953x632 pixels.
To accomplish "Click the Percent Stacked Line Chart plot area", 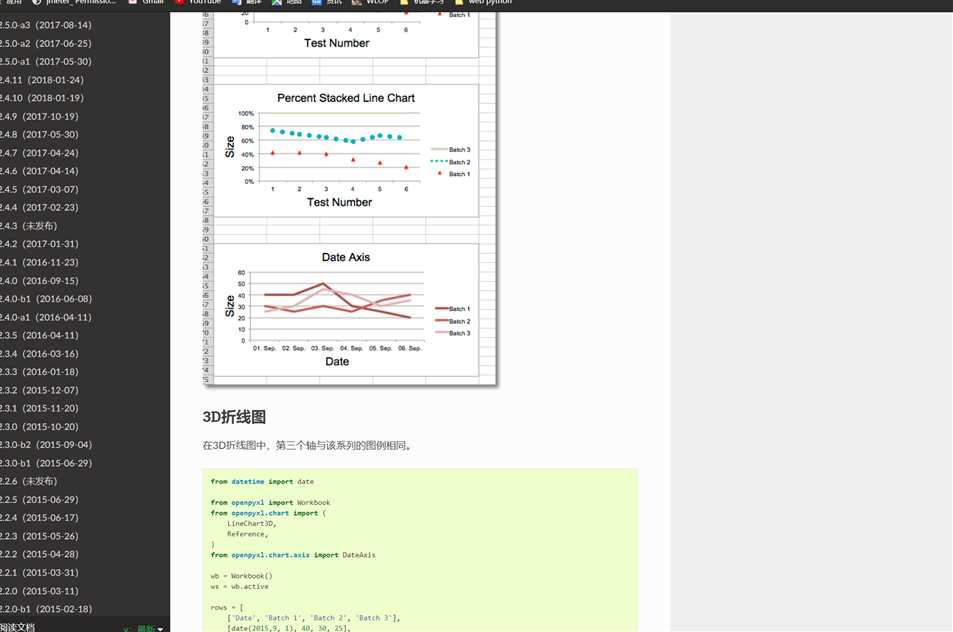I will pos(339,147).
